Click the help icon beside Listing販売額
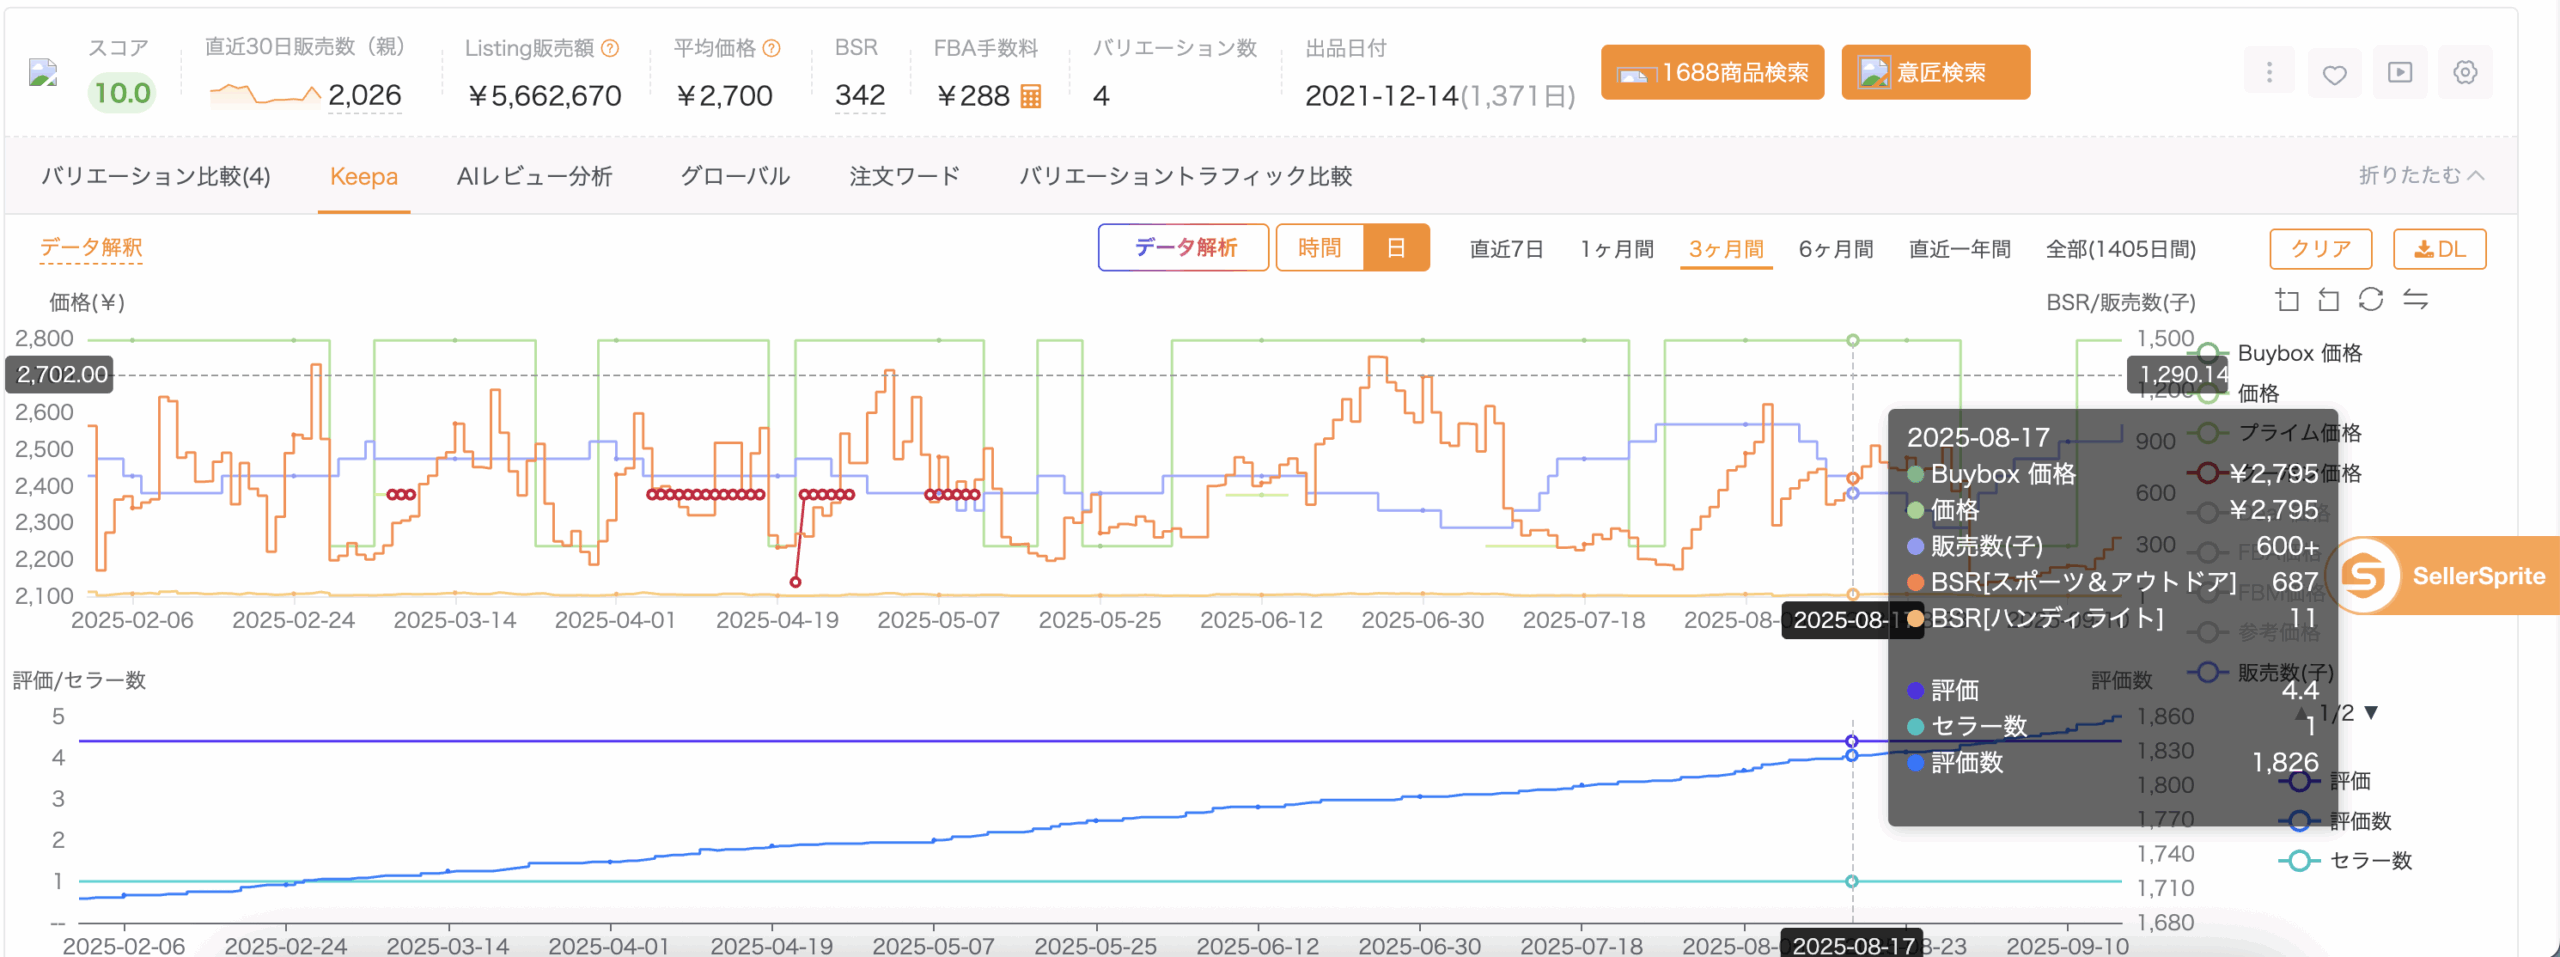Viewport: 2560px width, 957px height. click(610, 48)
